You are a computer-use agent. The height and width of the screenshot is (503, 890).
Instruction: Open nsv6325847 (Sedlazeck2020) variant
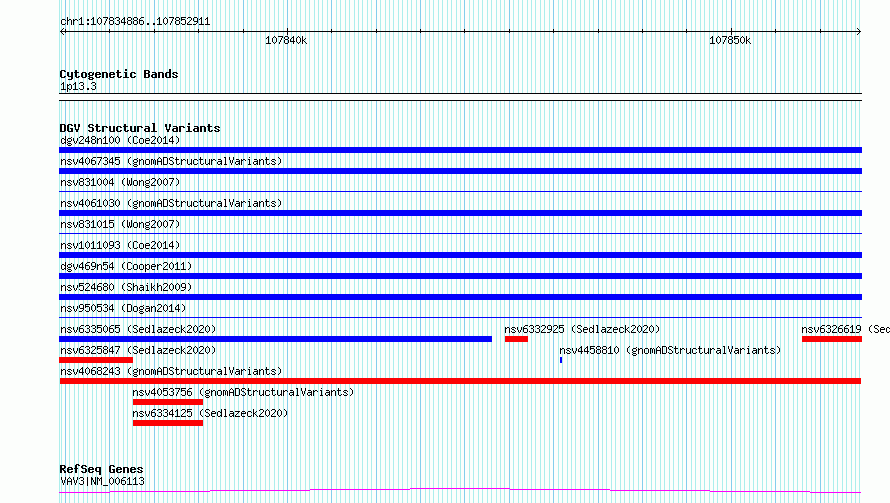[x=138, y=350]
